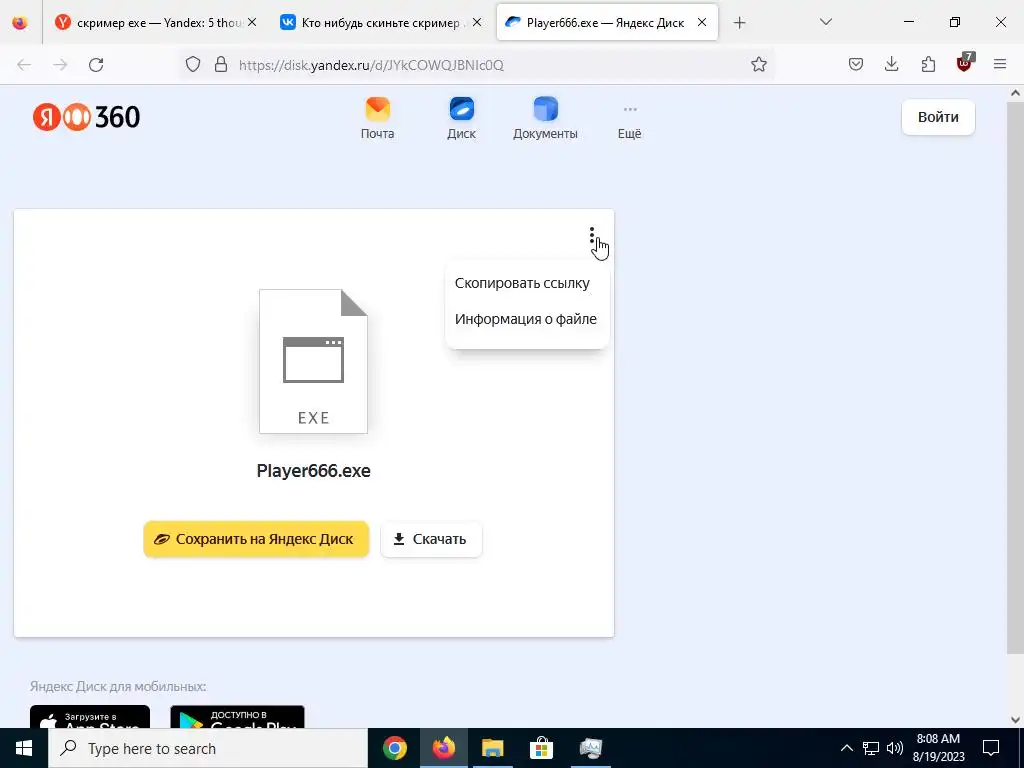The width and height of the screenshot is (1024, 768).
Task: Focus the disk.yandex.ru address bar
Action: [x=477, y=65]
